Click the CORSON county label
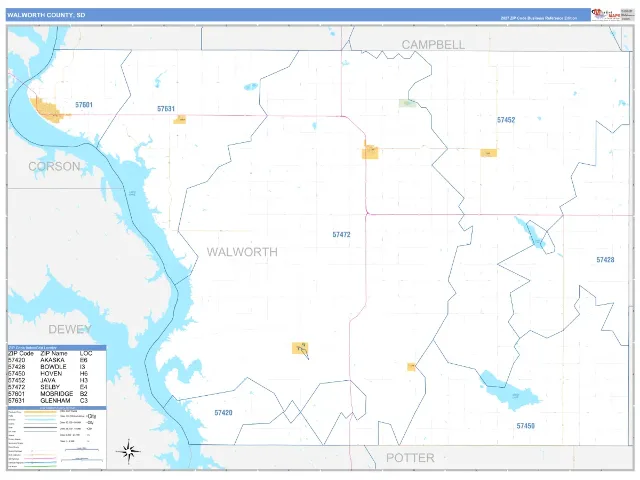 click(x=54, y=166)
